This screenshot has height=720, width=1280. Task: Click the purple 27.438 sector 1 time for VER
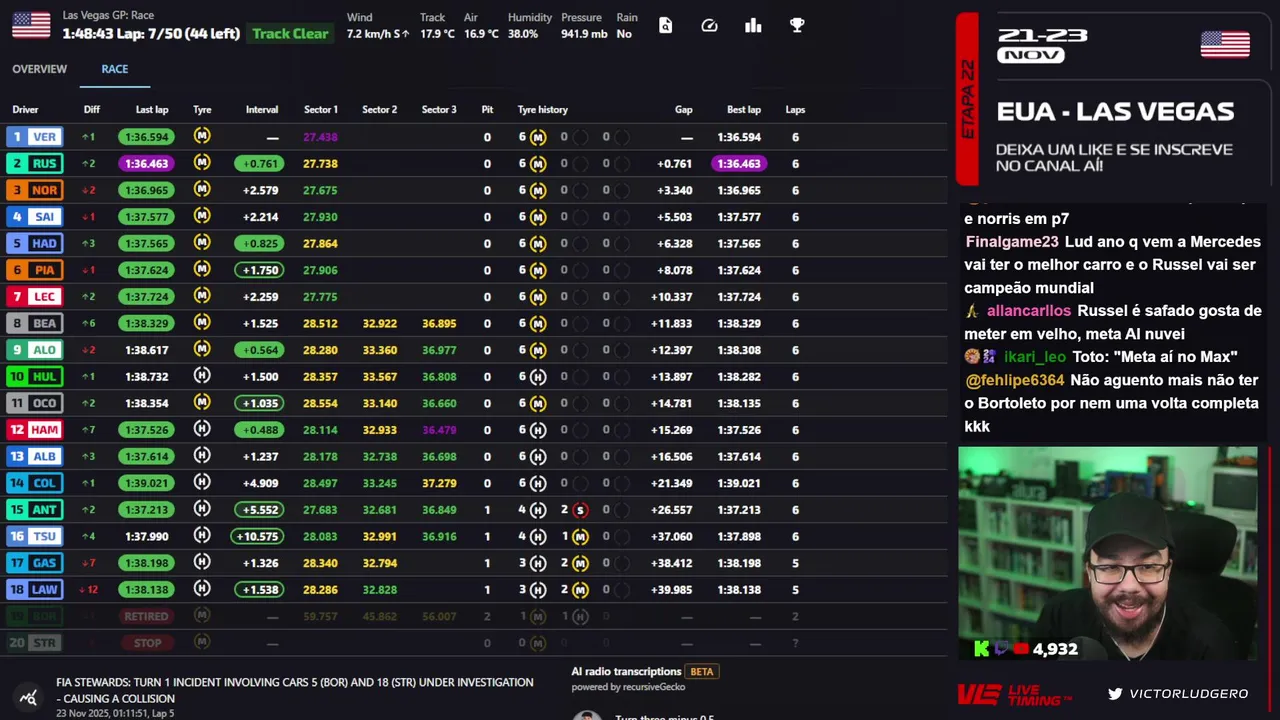point(320,137)
